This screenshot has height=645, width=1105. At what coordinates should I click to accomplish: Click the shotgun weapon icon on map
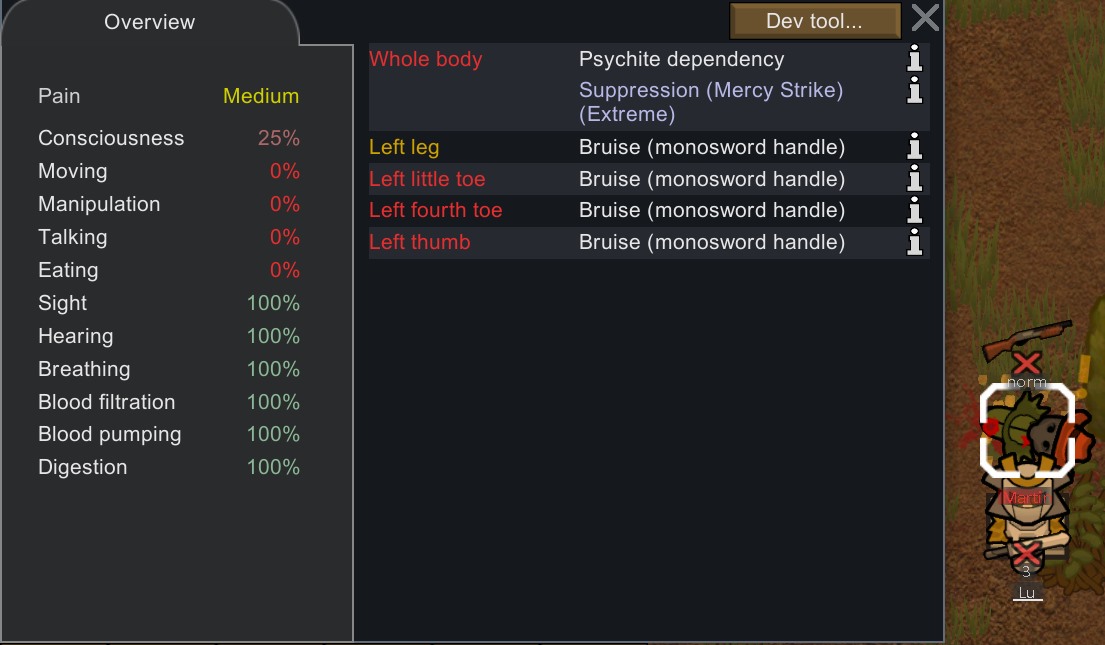point(1027,338)
